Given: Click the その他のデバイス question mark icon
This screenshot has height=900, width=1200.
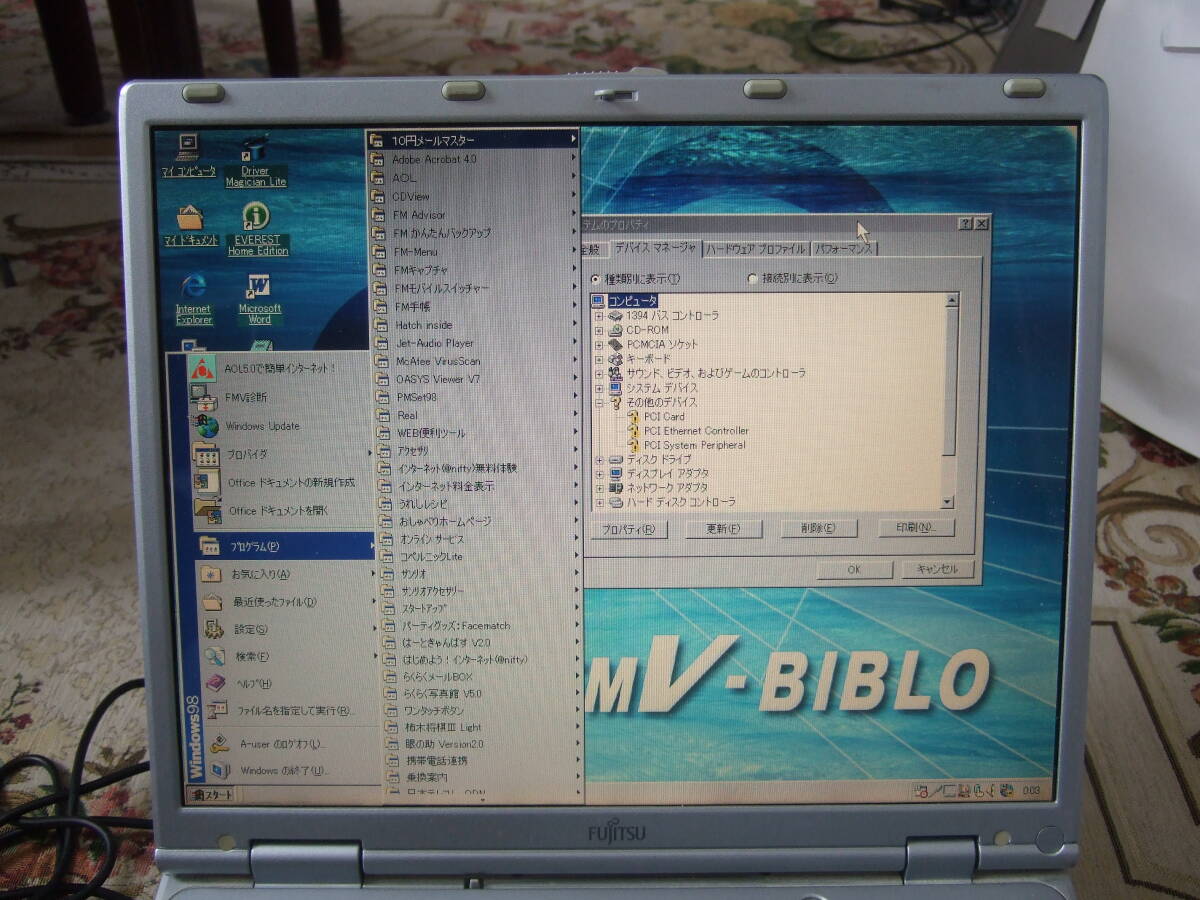Looking at the screenshot, I should [616, 402].
